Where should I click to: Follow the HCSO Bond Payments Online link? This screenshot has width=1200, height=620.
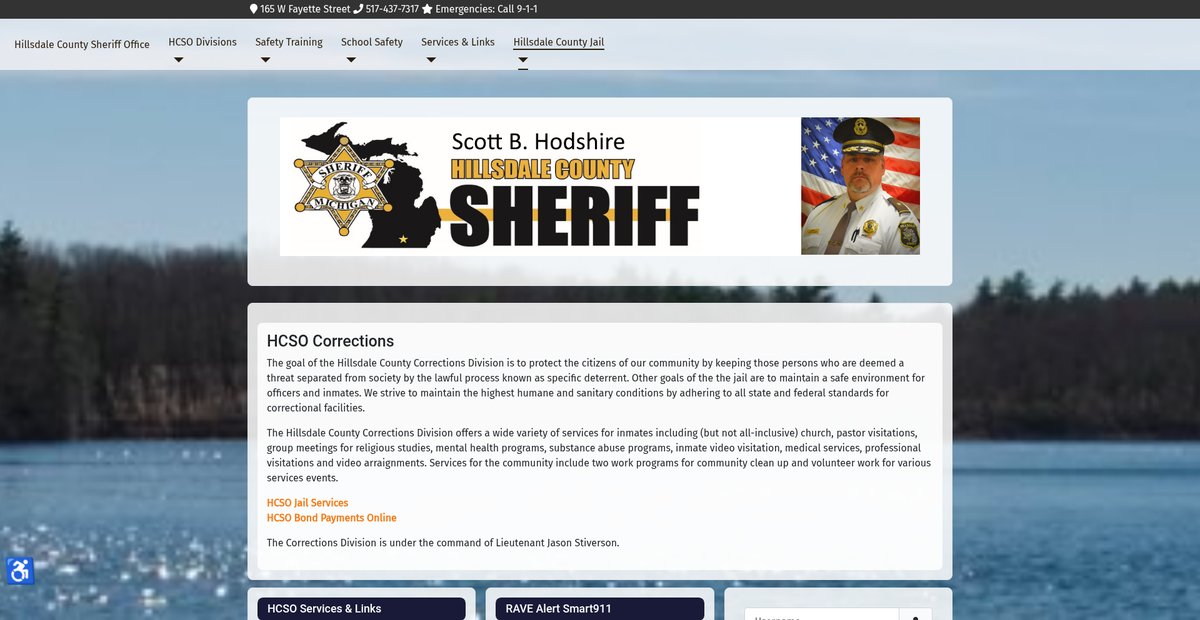click(332, 518)
